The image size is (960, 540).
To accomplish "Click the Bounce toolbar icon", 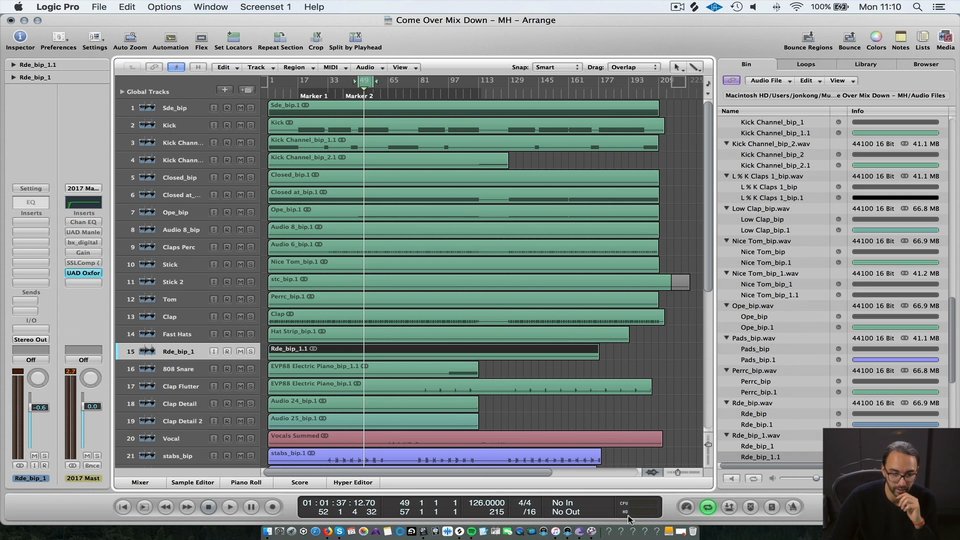I will coord(849,37).
